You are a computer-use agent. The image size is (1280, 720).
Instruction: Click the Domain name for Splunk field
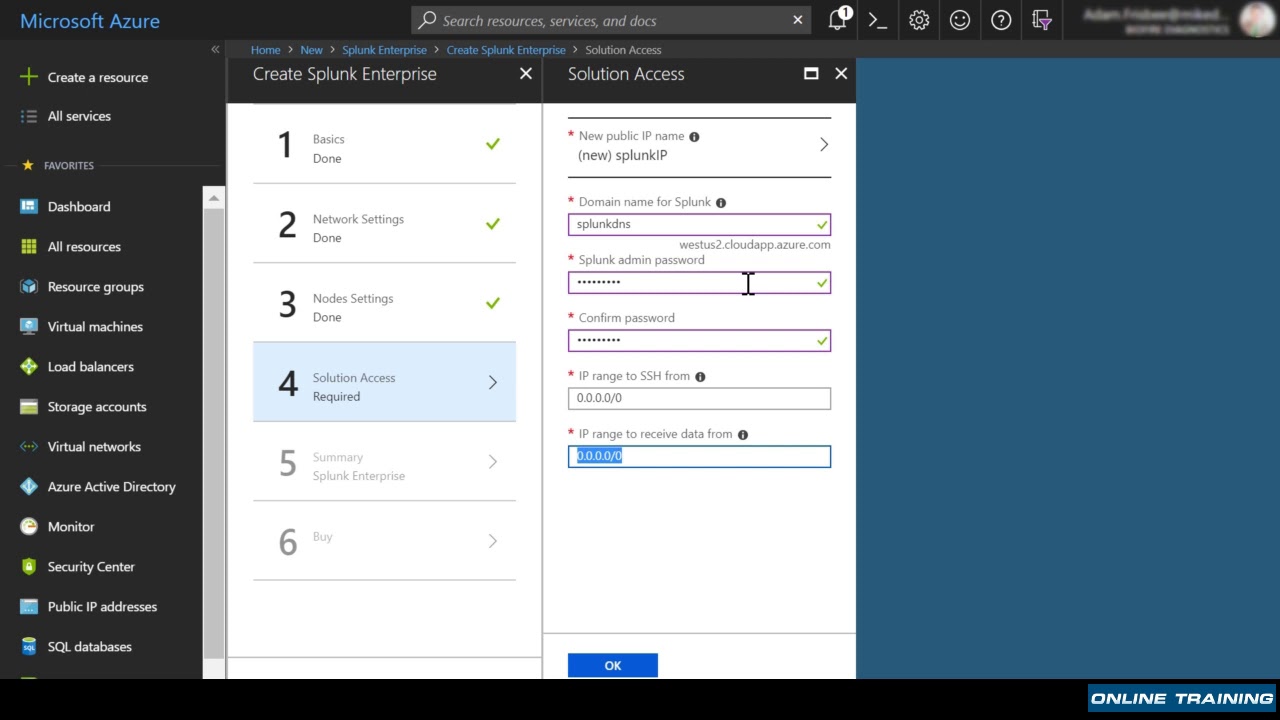coord(699,224)
